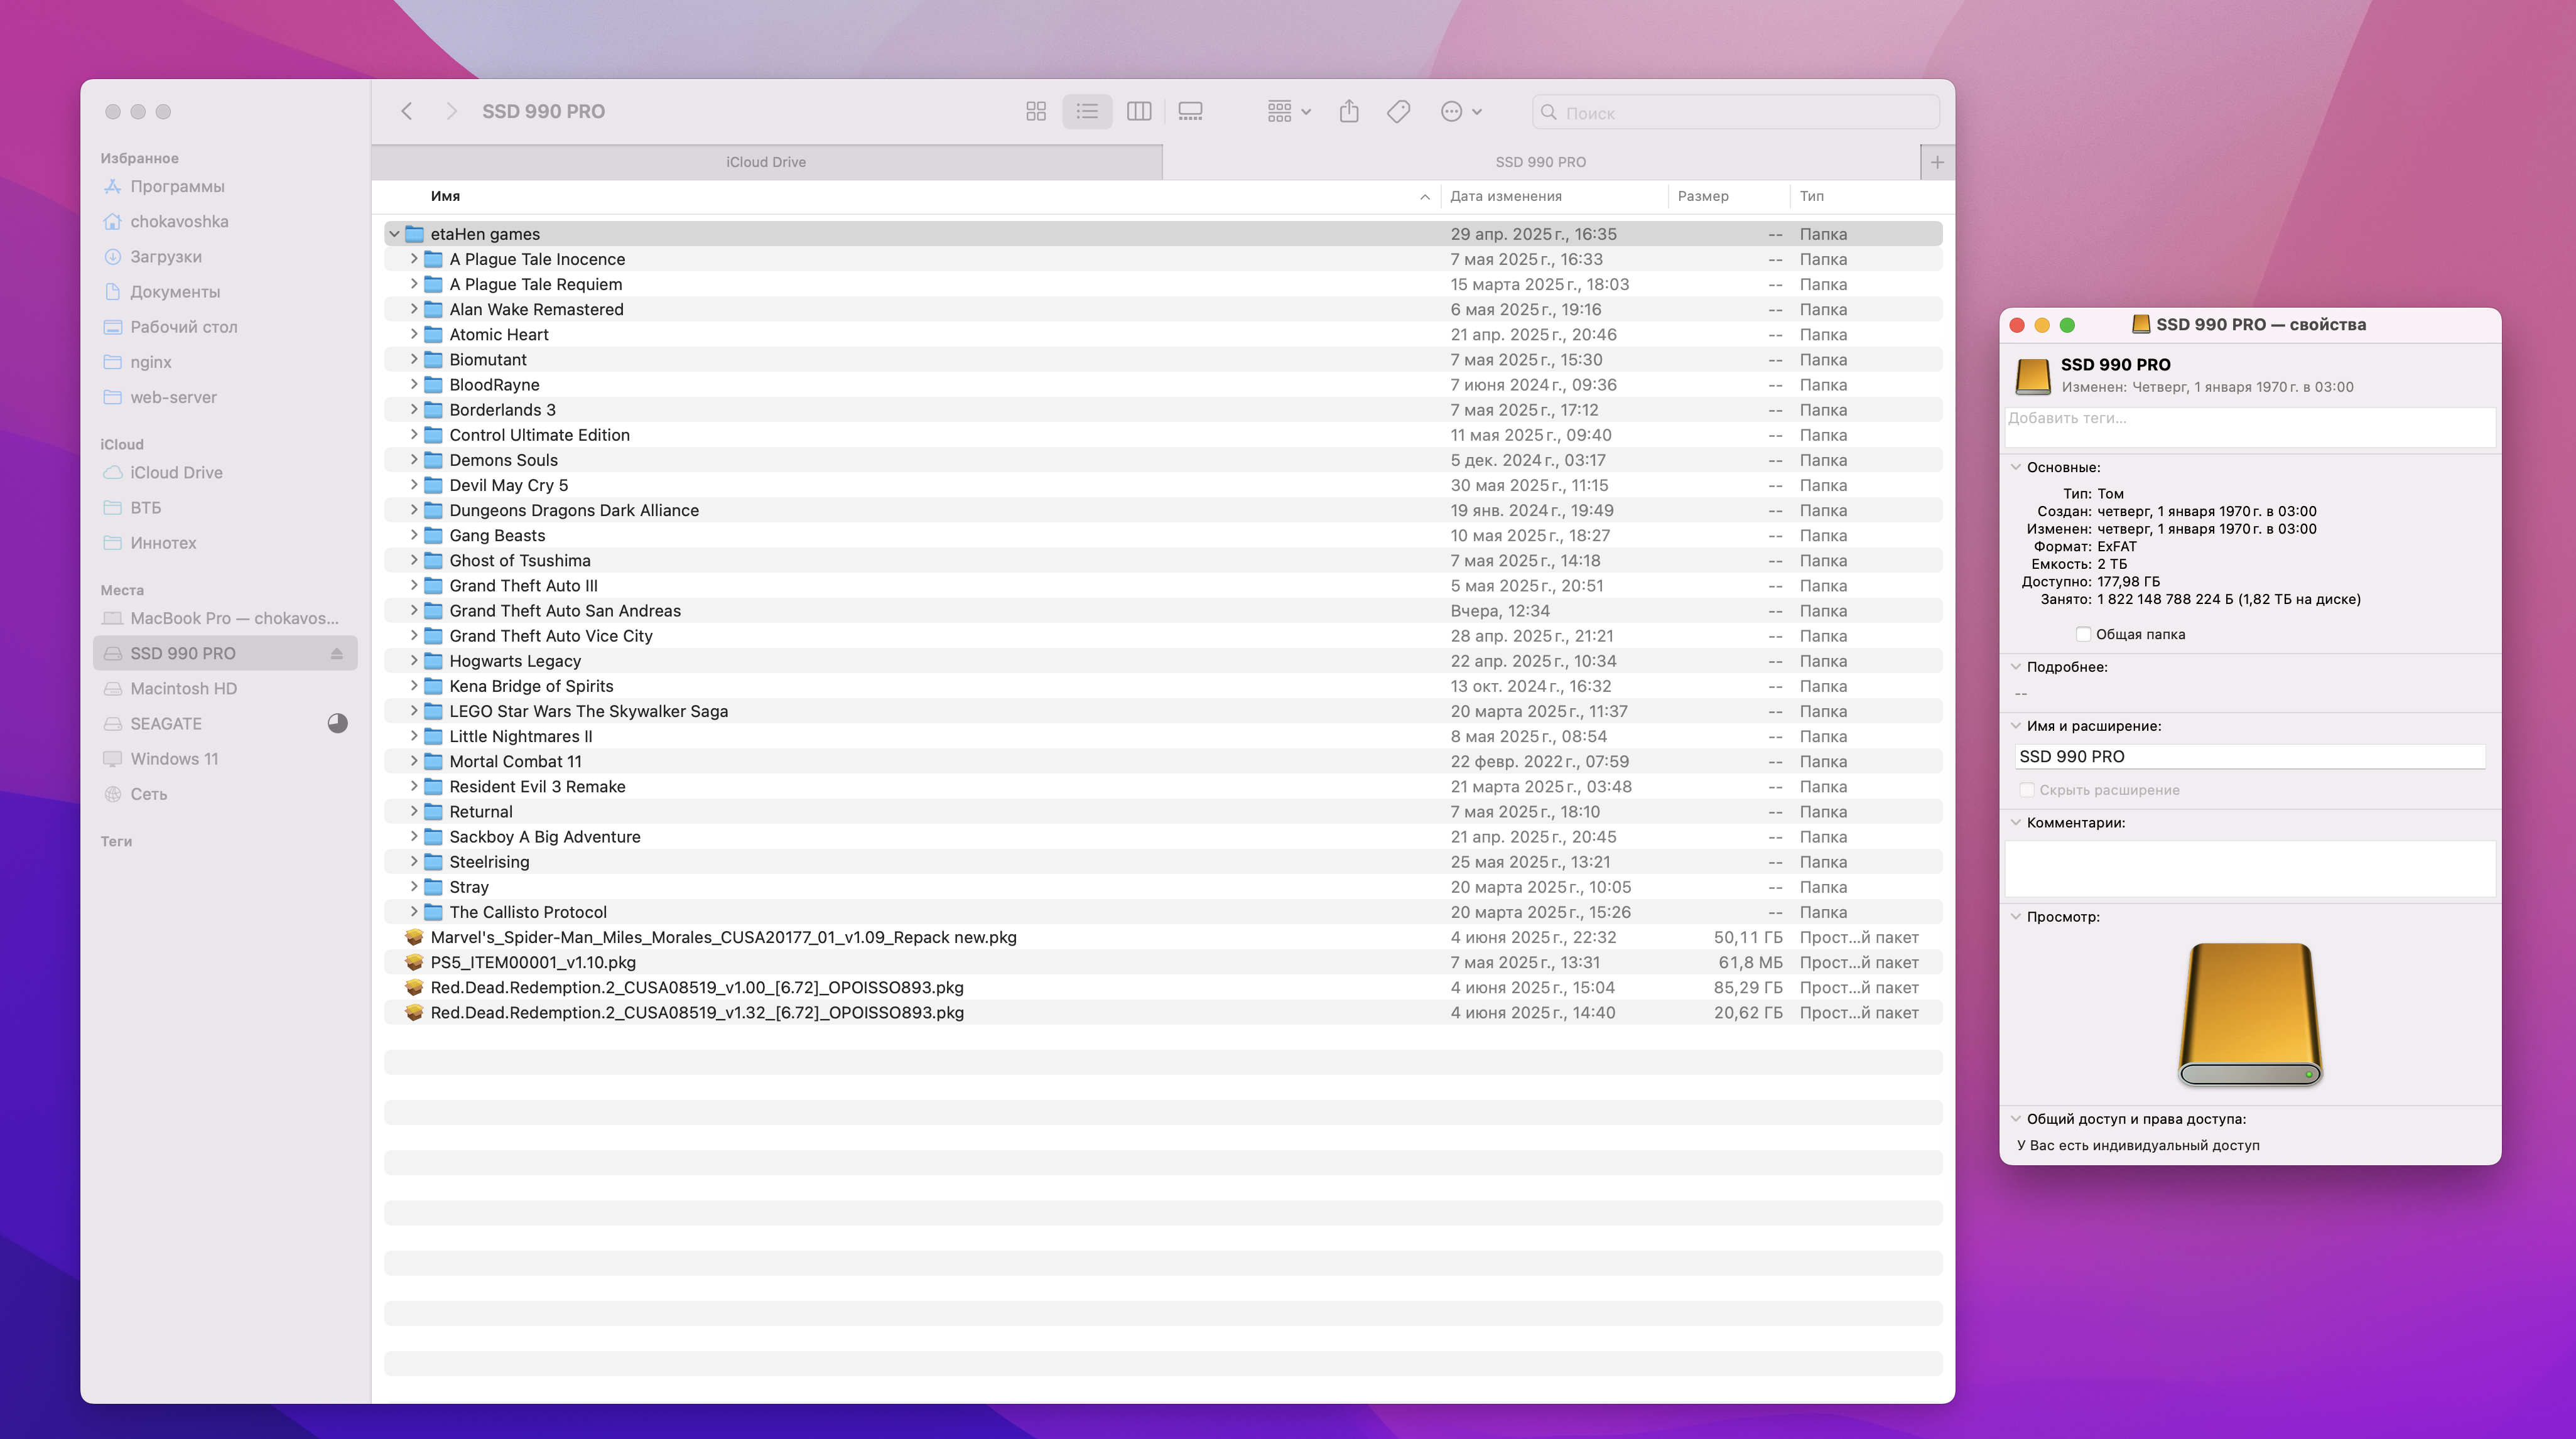The height and width of the screenshot is (1439, 2576).
Task: Go back with the back arrow
Action: (407, 112)
